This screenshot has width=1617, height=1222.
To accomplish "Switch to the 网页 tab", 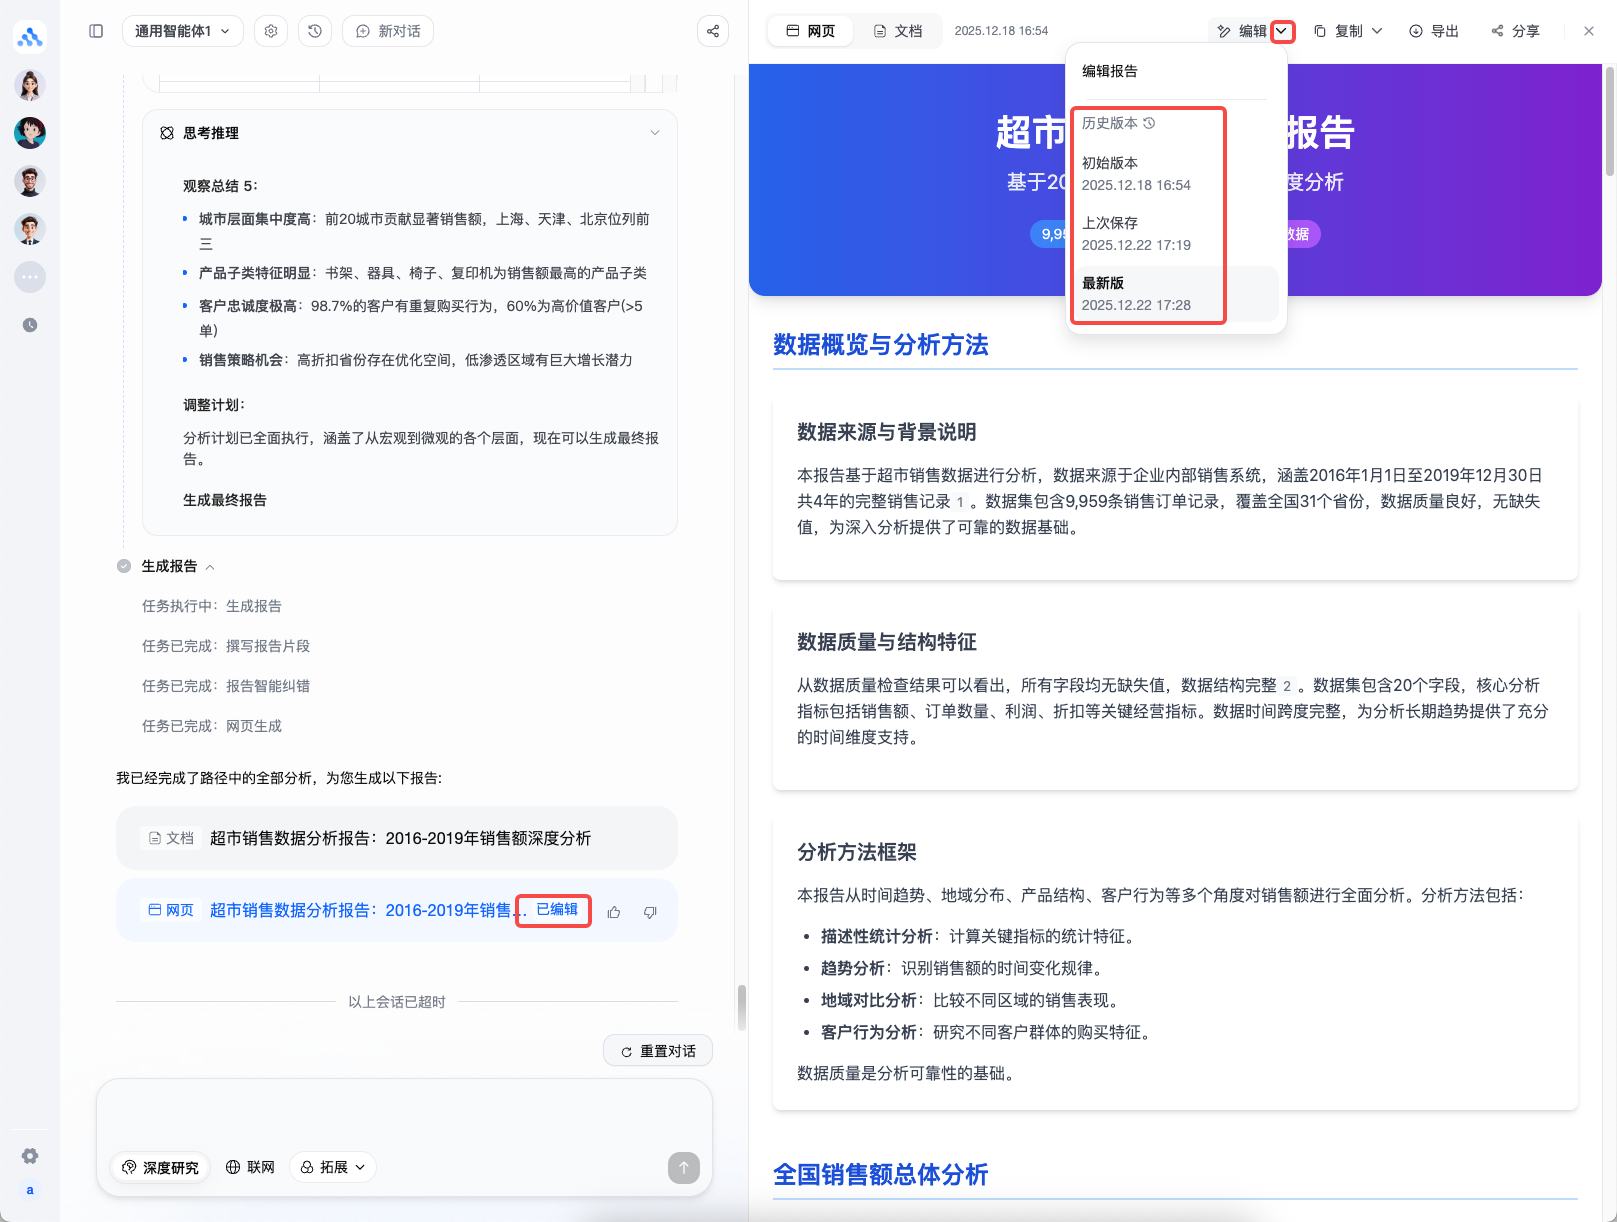I will coord(811,31).
